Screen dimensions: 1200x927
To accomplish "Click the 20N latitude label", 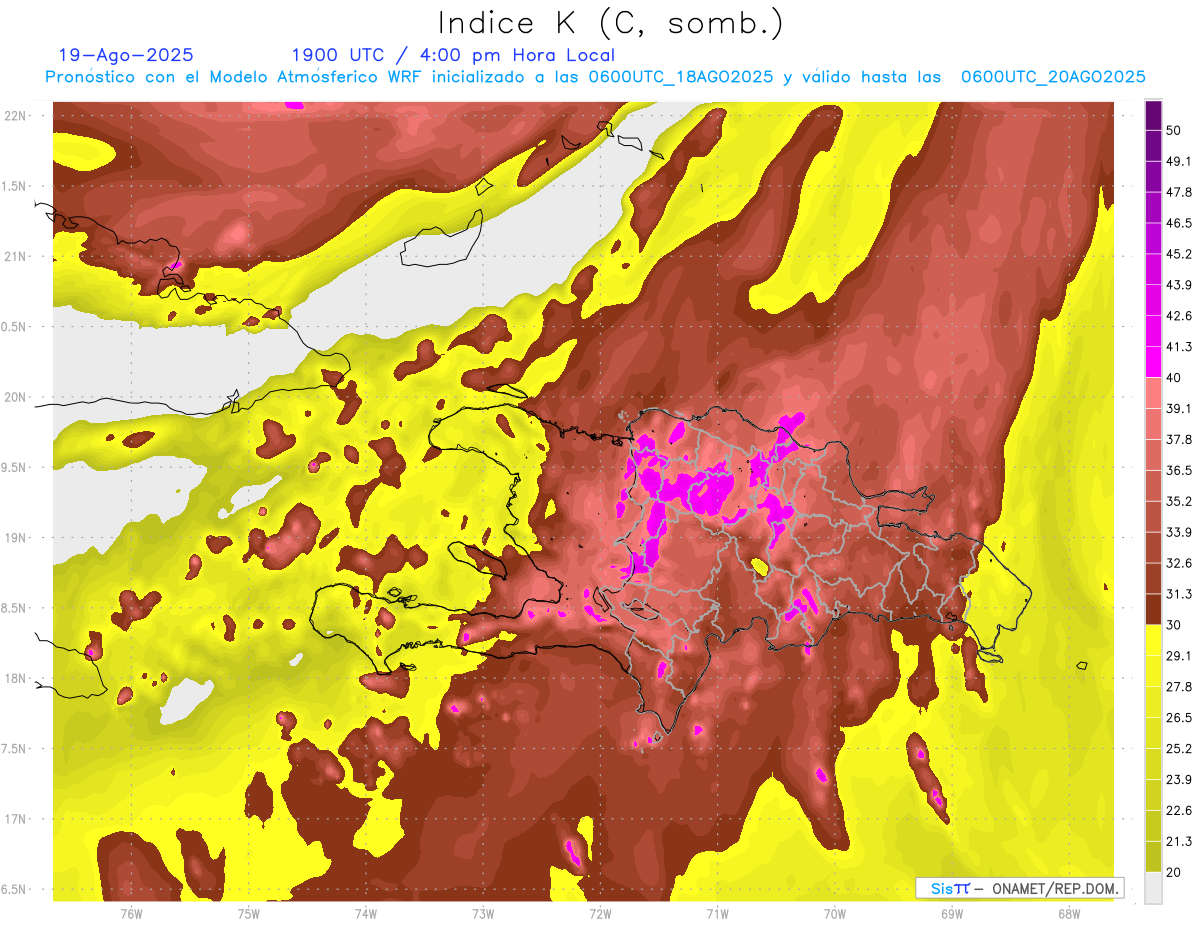I will coord(16,398).
